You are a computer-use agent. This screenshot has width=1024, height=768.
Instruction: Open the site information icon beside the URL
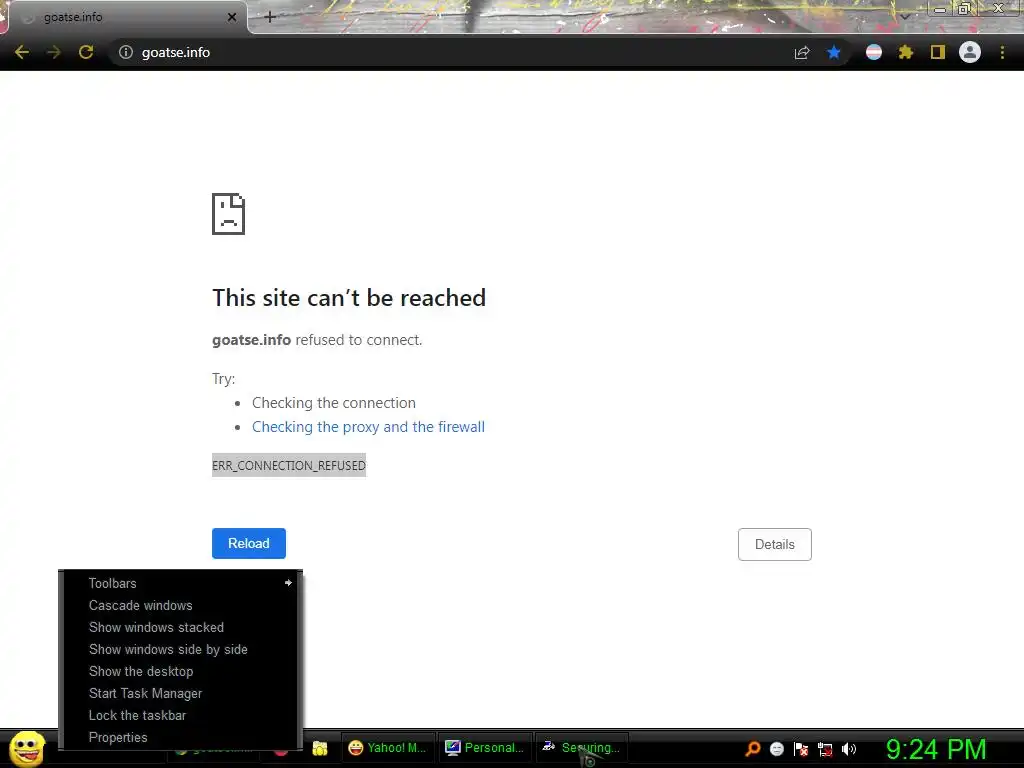click(x=125, y=52)
